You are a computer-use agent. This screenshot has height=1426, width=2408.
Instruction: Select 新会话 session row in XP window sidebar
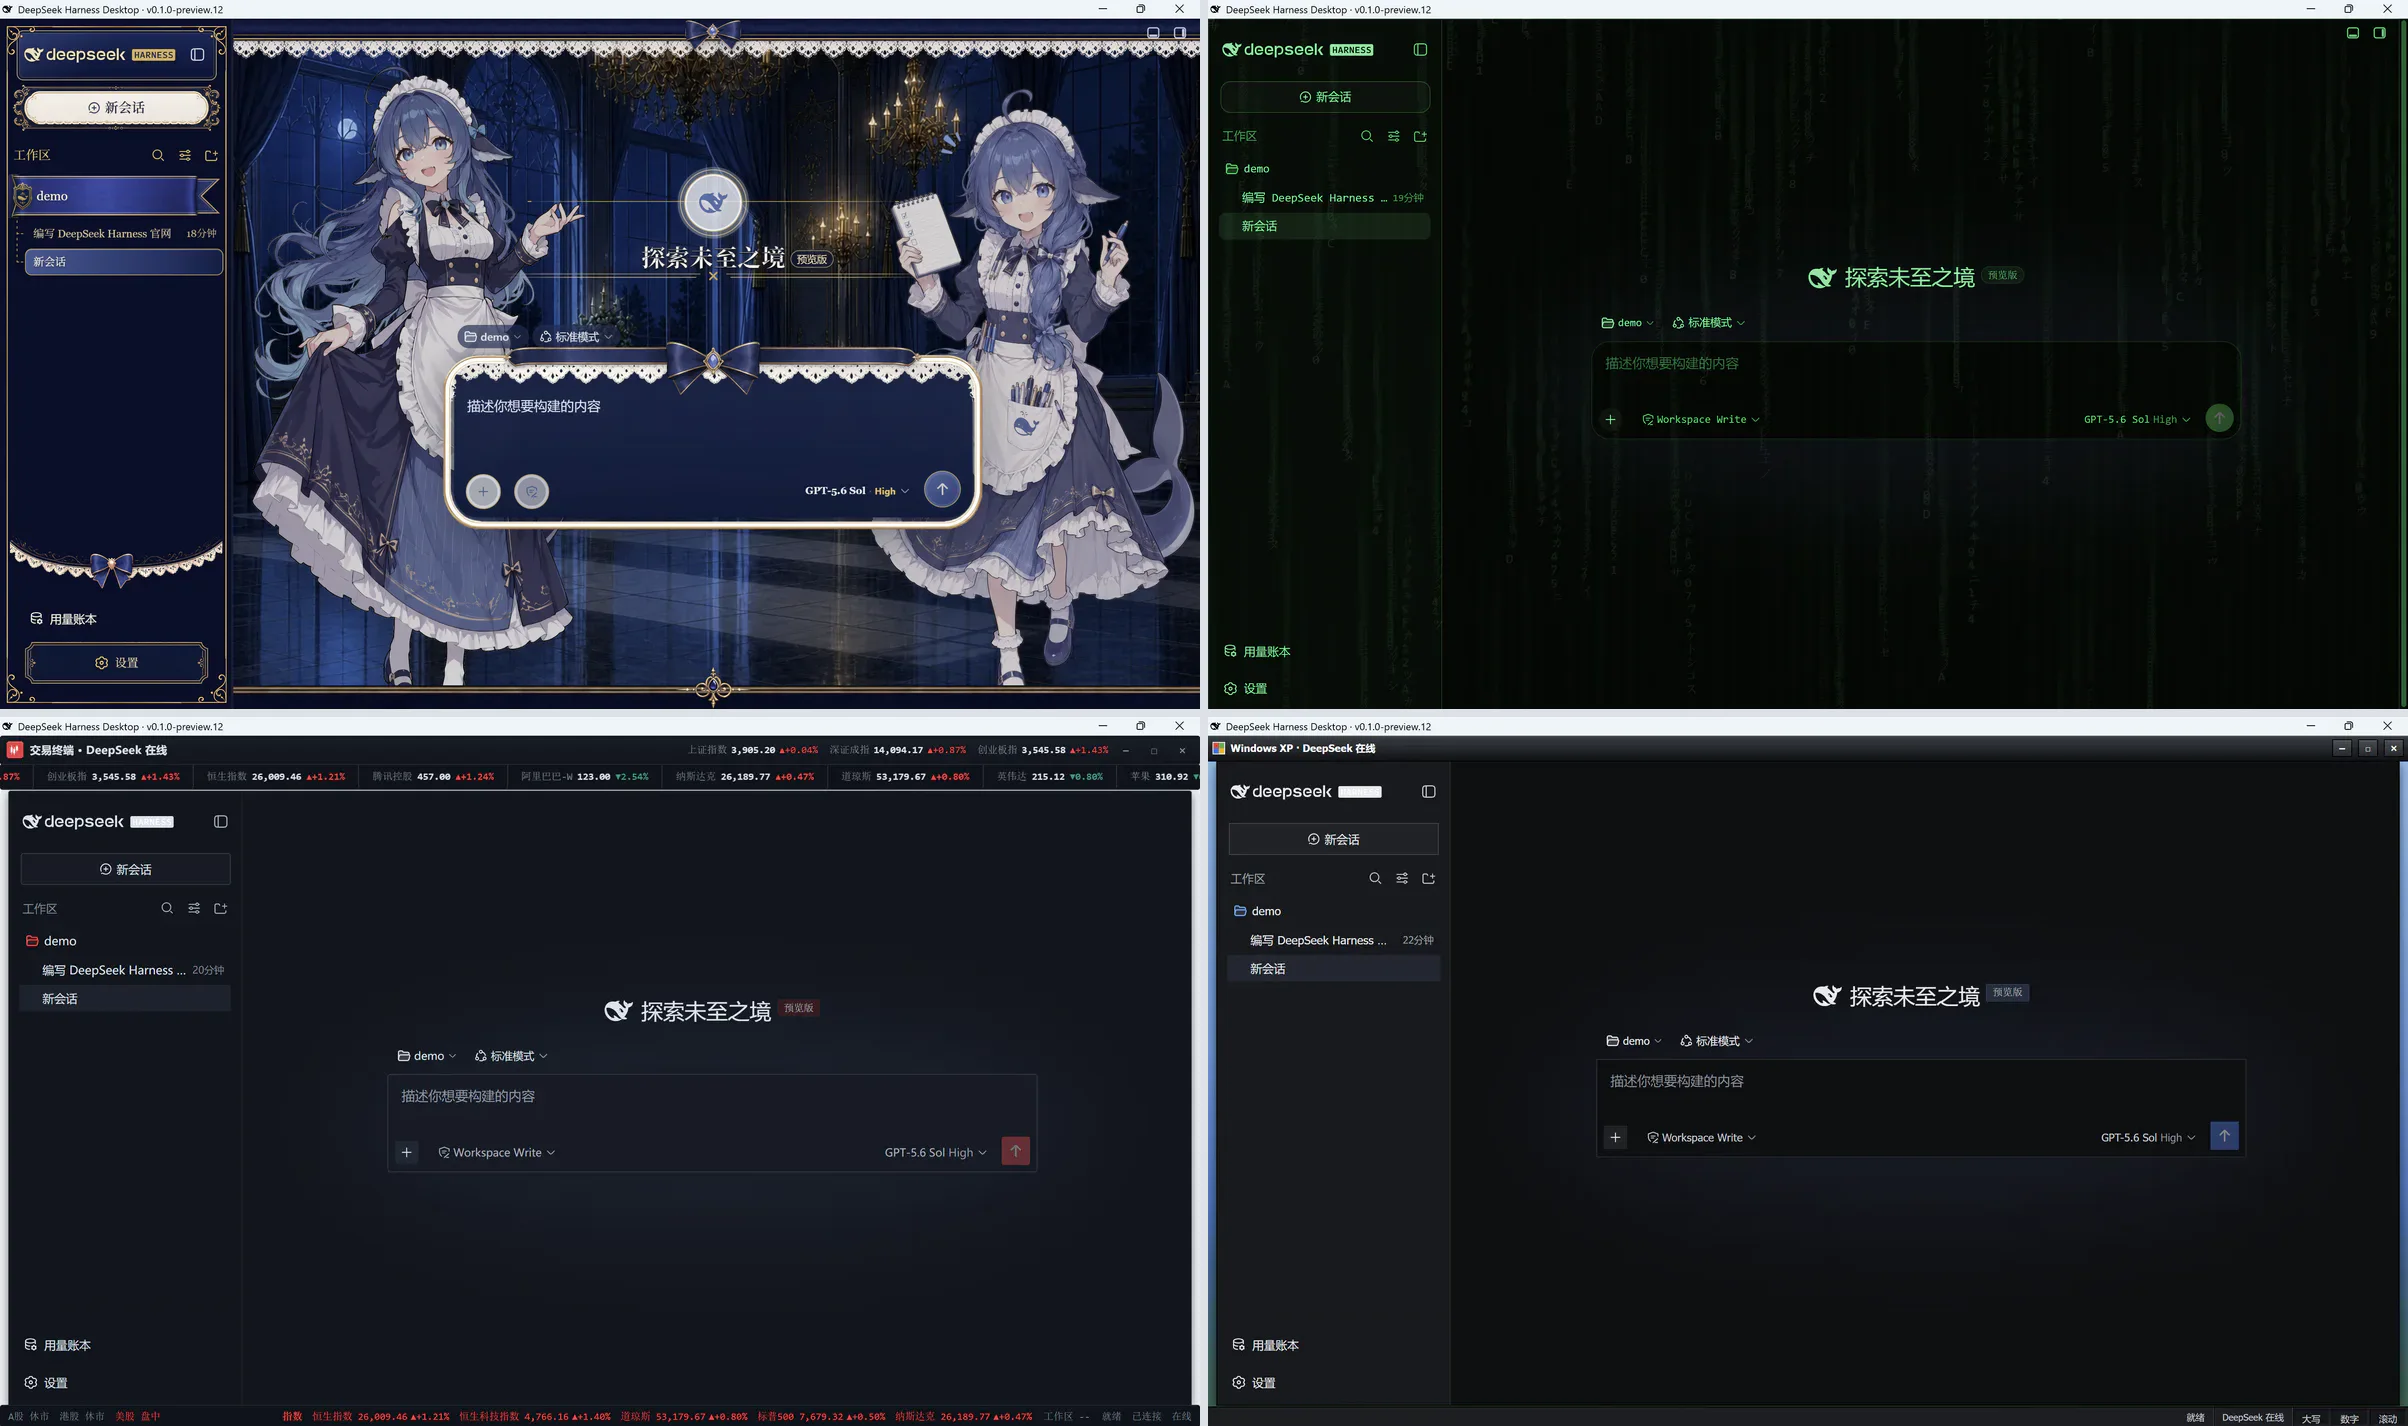[x=1334, y=968]
